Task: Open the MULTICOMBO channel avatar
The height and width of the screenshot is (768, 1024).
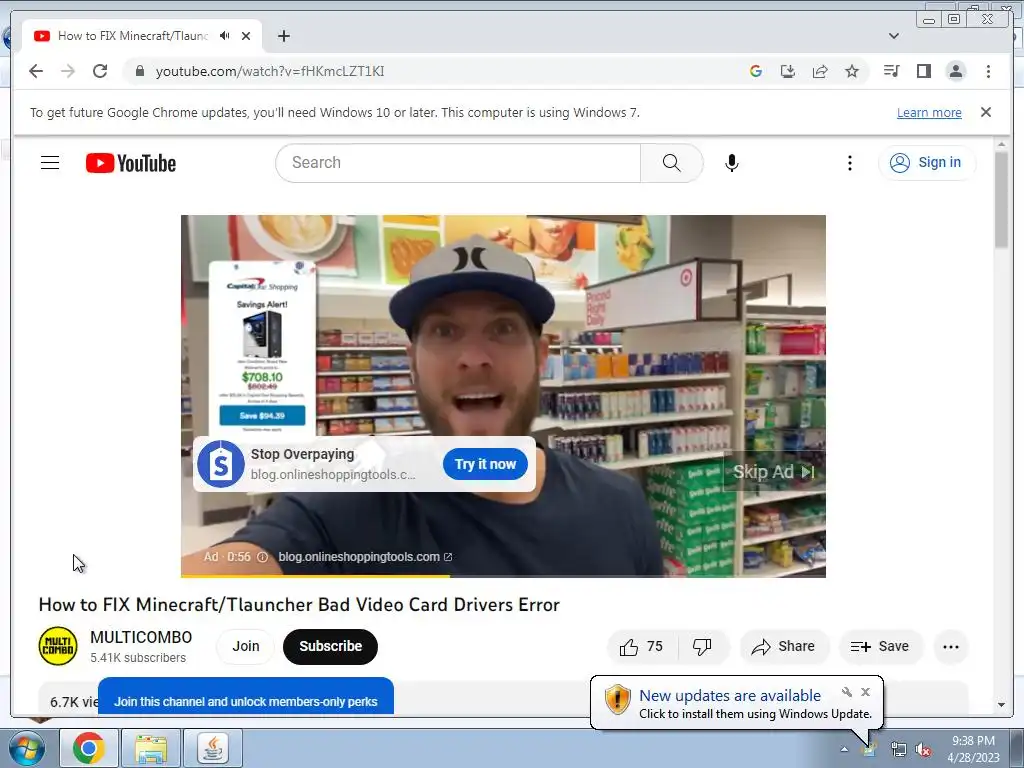Action: point(58,647)
